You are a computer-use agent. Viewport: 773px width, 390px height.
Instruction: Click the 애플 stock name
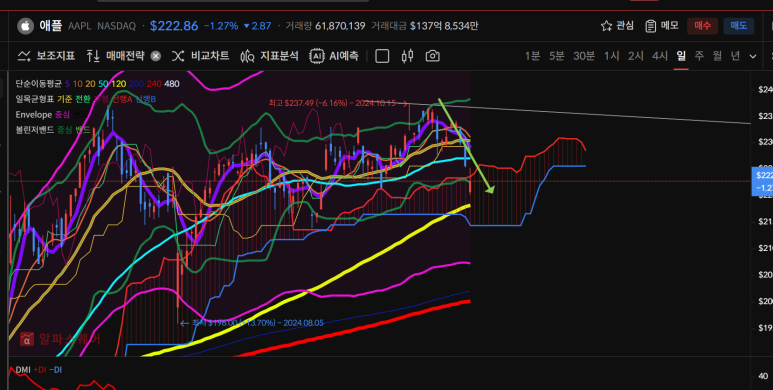[x=51, y=26]
